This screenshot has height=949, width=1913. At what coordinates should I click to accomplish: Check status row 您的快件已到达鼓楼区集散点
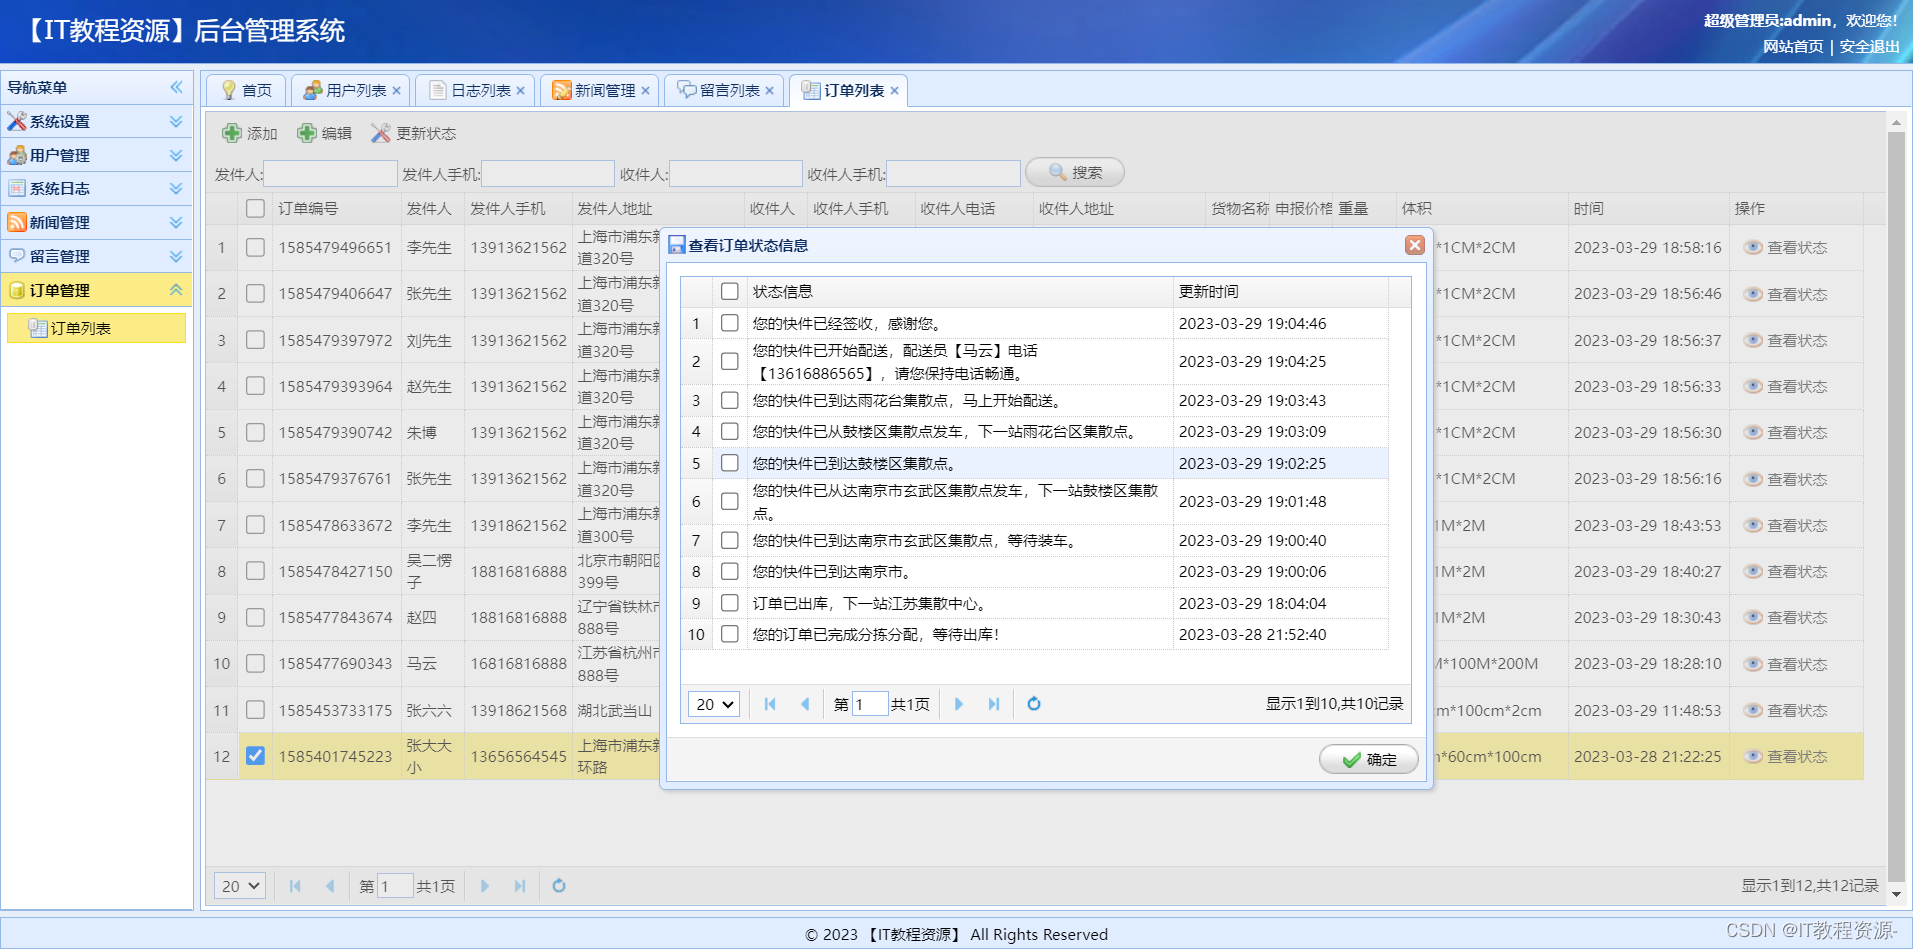point(730,463)
